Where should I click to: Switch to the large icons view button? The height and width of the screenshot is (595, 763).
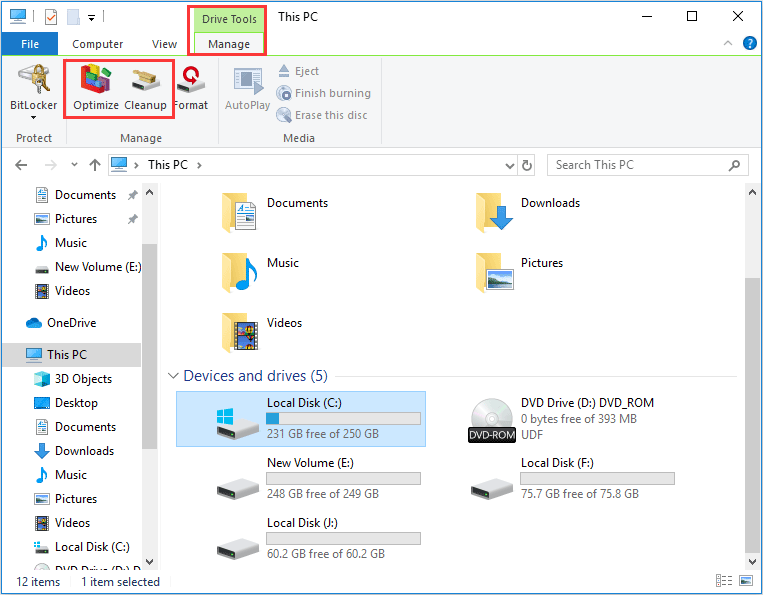tap(746, 580)
